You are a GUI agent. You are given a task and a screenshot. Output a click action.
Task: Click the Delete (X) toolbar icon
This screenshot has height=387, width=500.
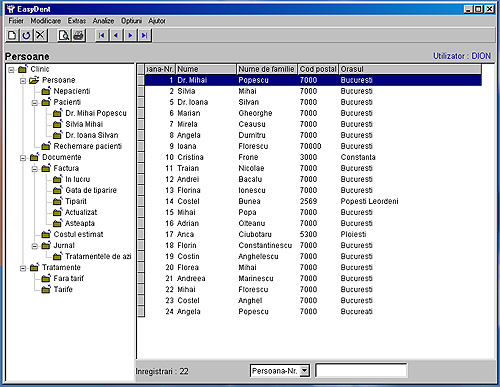[40, 35]
